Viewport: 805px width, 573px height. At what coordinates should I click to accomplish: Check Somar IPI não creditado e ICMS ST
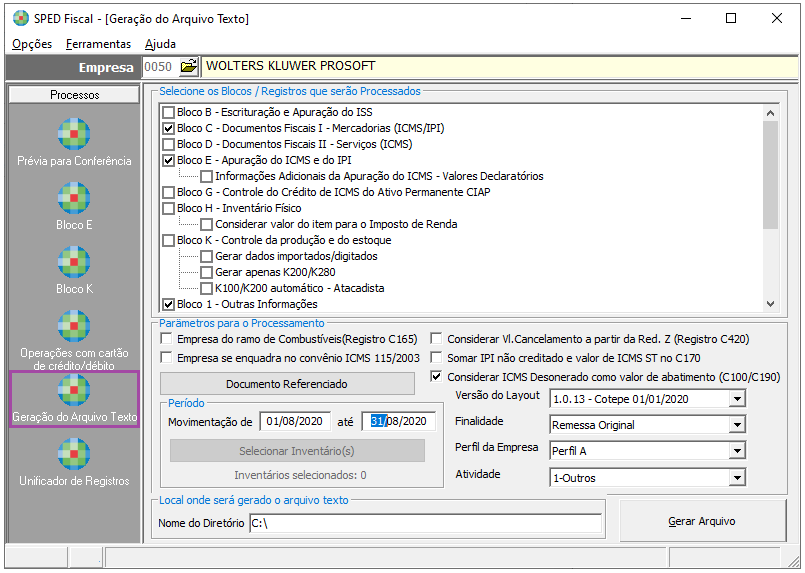click(436, 357)
